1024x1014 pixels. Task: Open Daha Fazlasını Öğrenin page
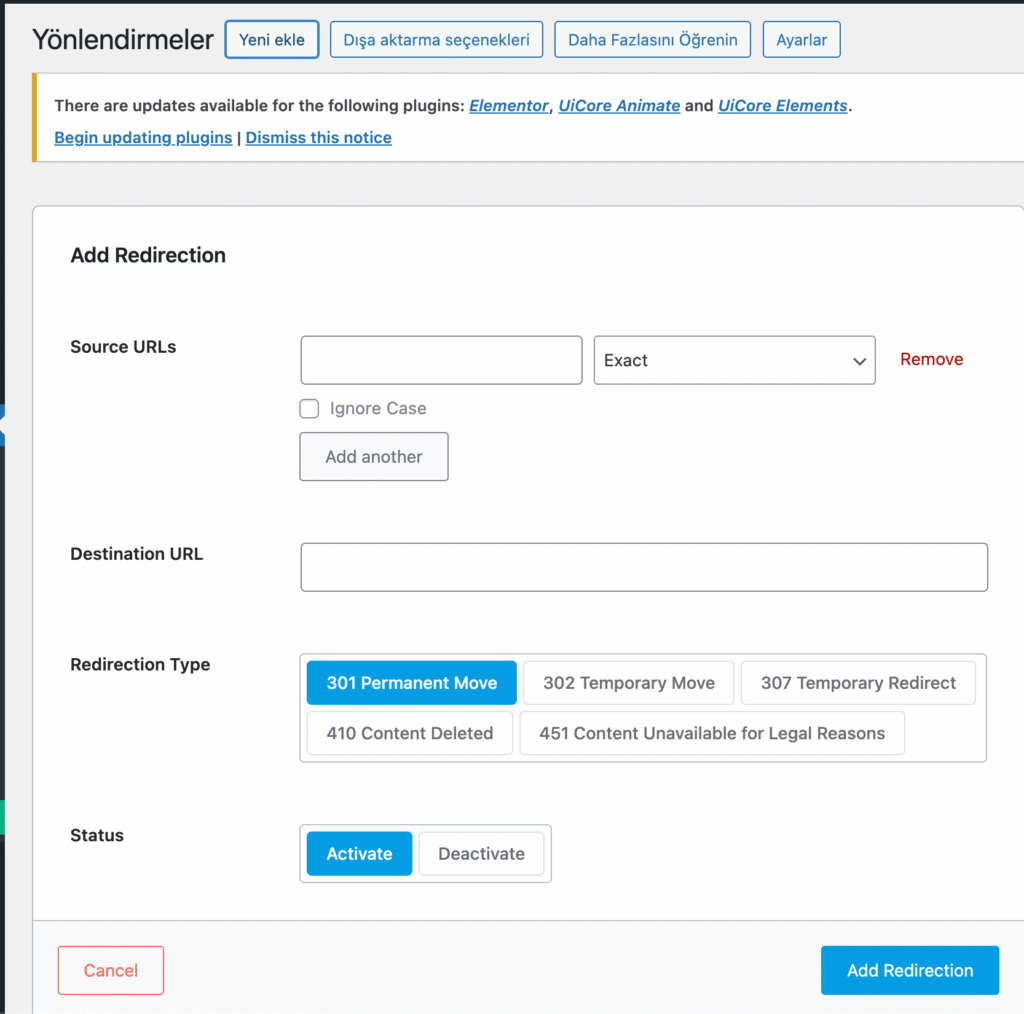tap(652, 40)
